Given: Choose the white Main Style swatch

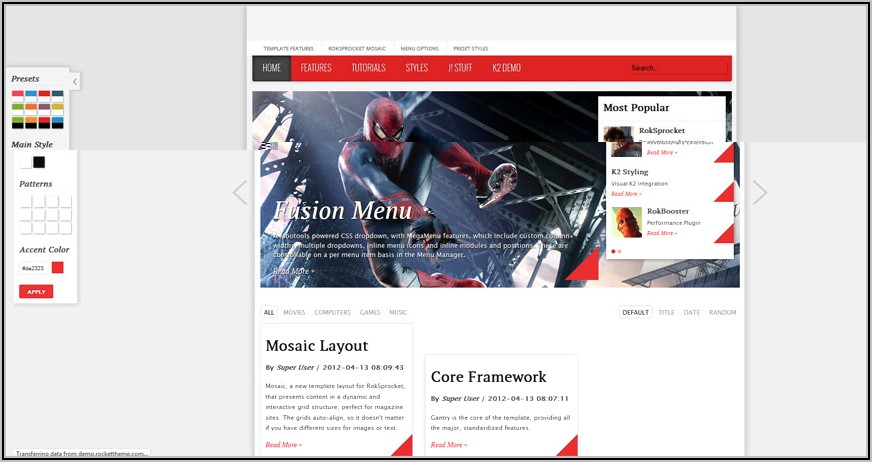Looking at the screenshot, I should (x=26, y=162).
